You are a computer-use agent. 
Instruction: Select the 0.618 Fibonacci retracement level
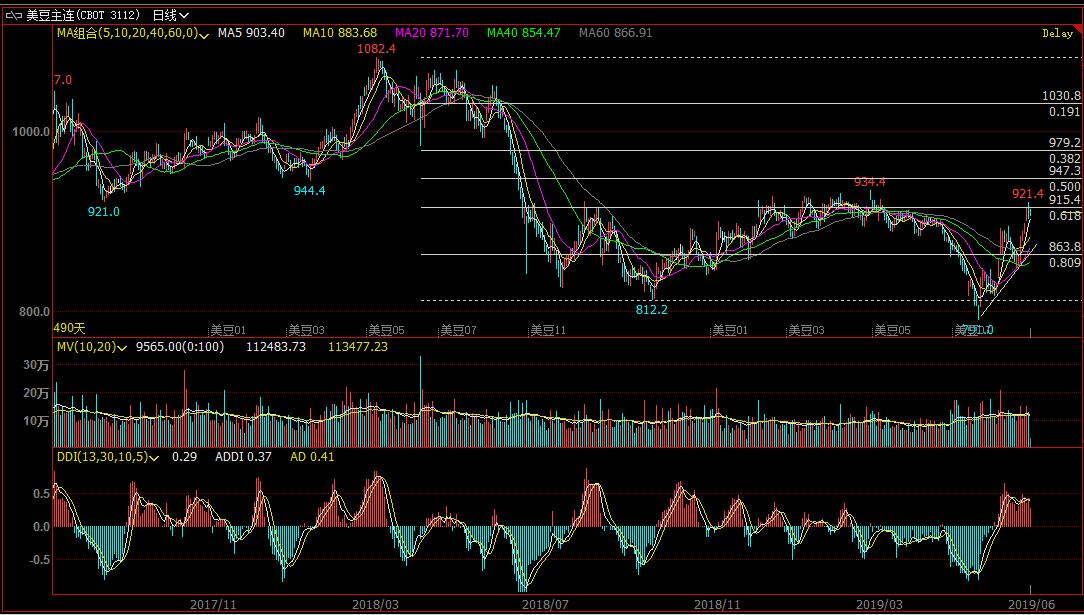pyautogui.click(x=1064, y=216)
